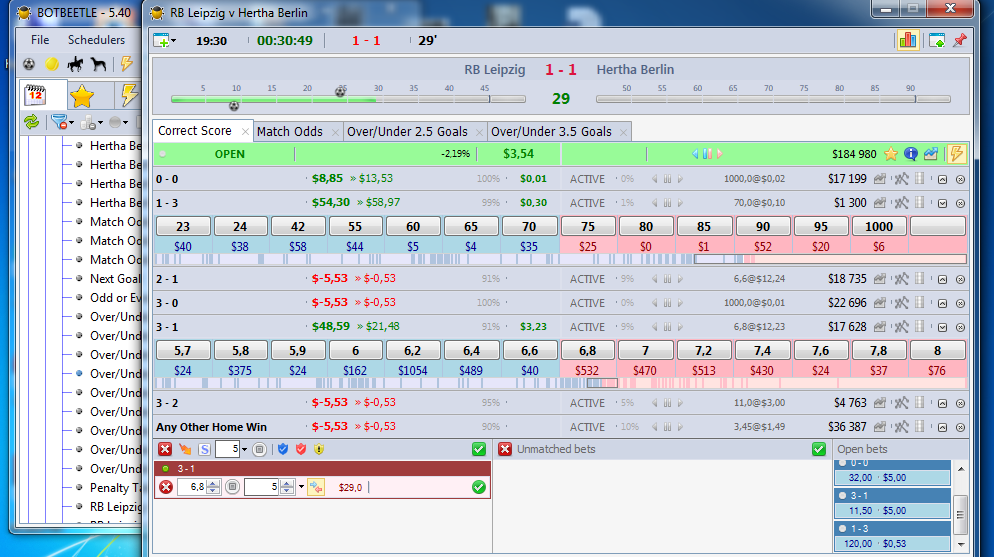Select blue shield icon in bet panel

[283, 449]
